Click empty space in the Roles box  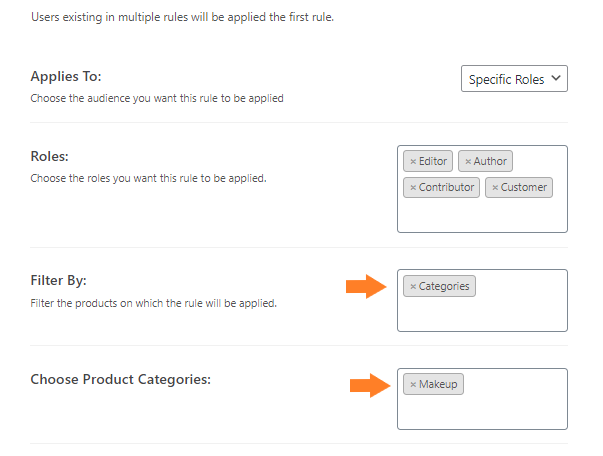pyautogui.click(x=482, y=216)
